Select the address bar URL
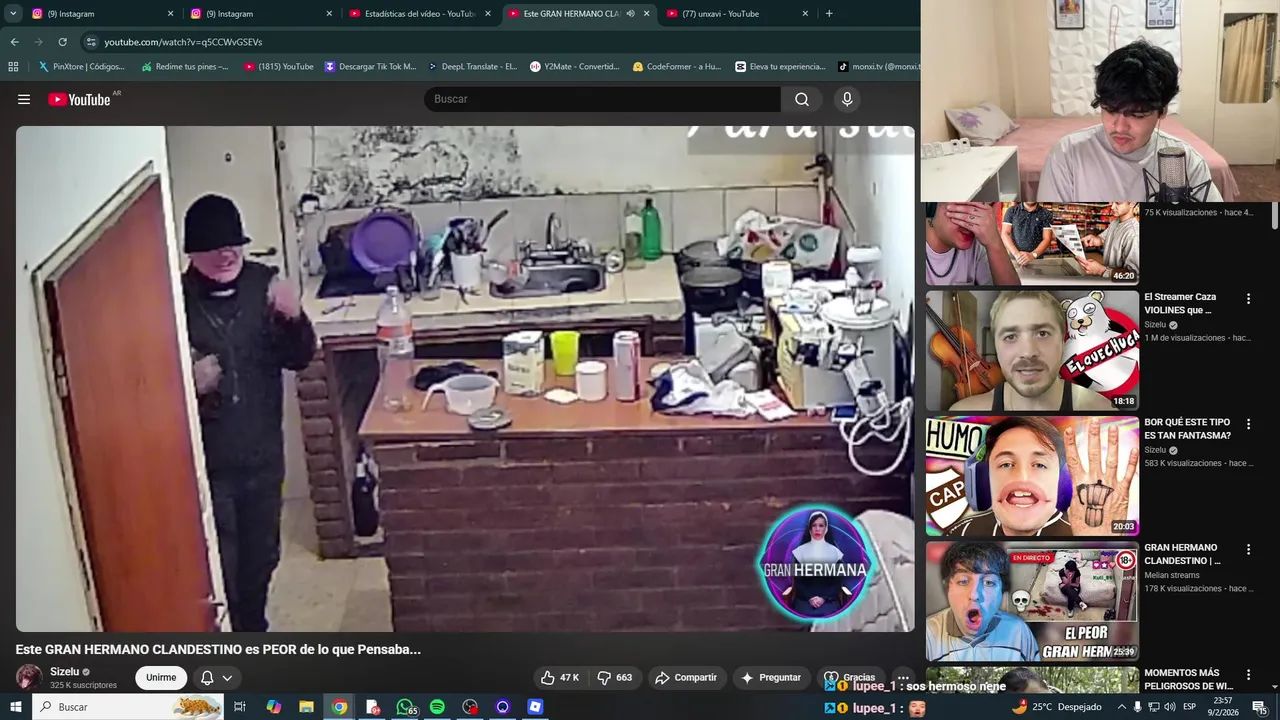This screenshot has width=1280, height=720. [183, 42]
